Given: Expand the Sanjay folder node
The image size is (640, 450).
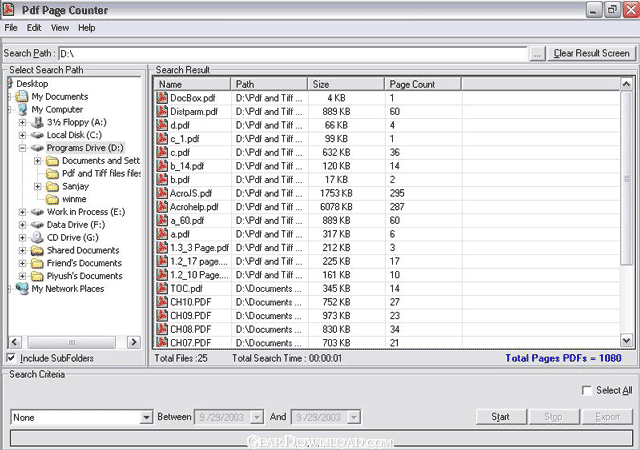Looking at the screenshot, I should 38,186.
